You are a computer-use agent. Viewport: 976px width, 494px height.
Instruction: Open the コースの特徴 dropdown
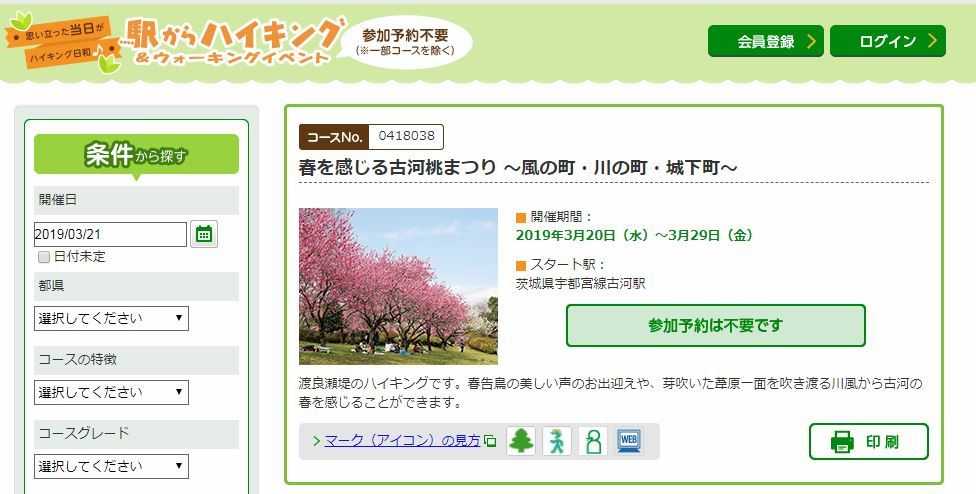pyautogui.click(x=111, y=392)
